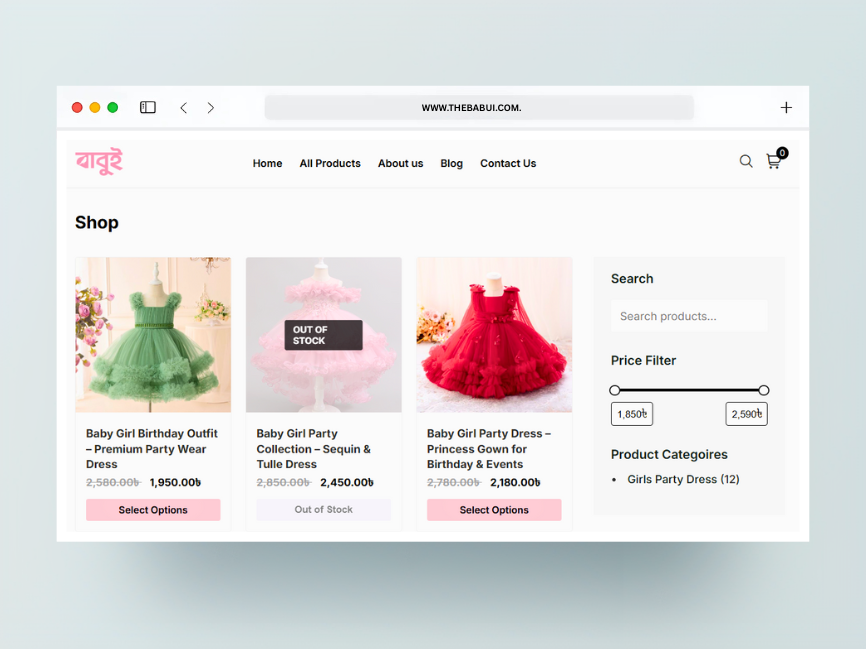
Task: Click the Shop page heading
Action: pos(97,223)
